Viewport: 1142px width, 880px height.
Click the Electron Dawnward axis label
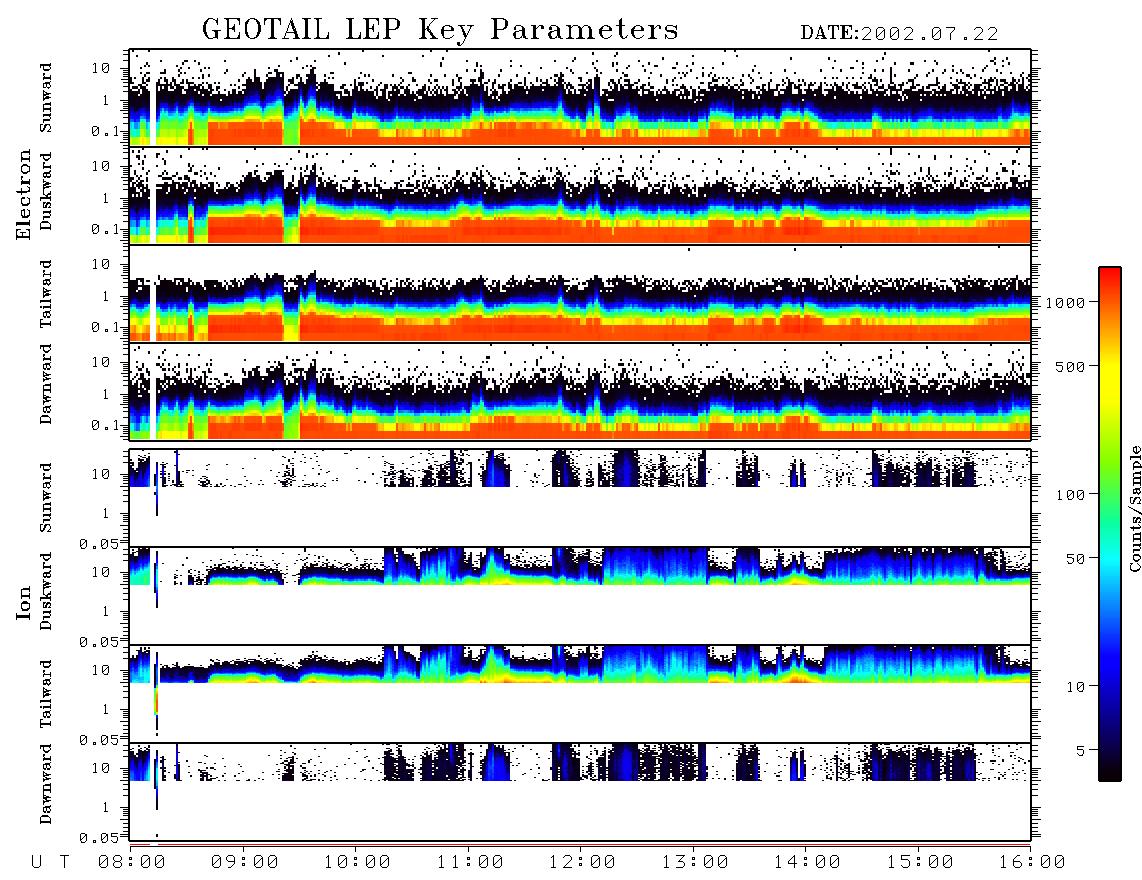pyautogui.click(x=46, y=384)
